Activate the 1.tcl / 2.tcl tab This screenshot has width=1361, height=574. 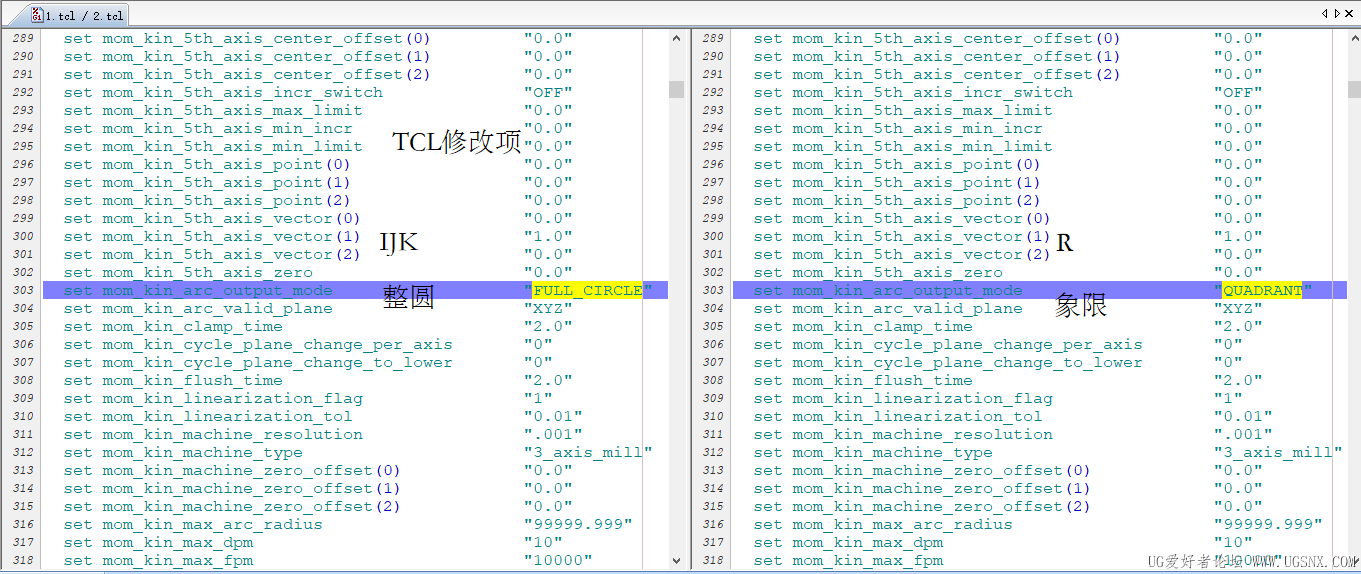(x=77, y=16)
